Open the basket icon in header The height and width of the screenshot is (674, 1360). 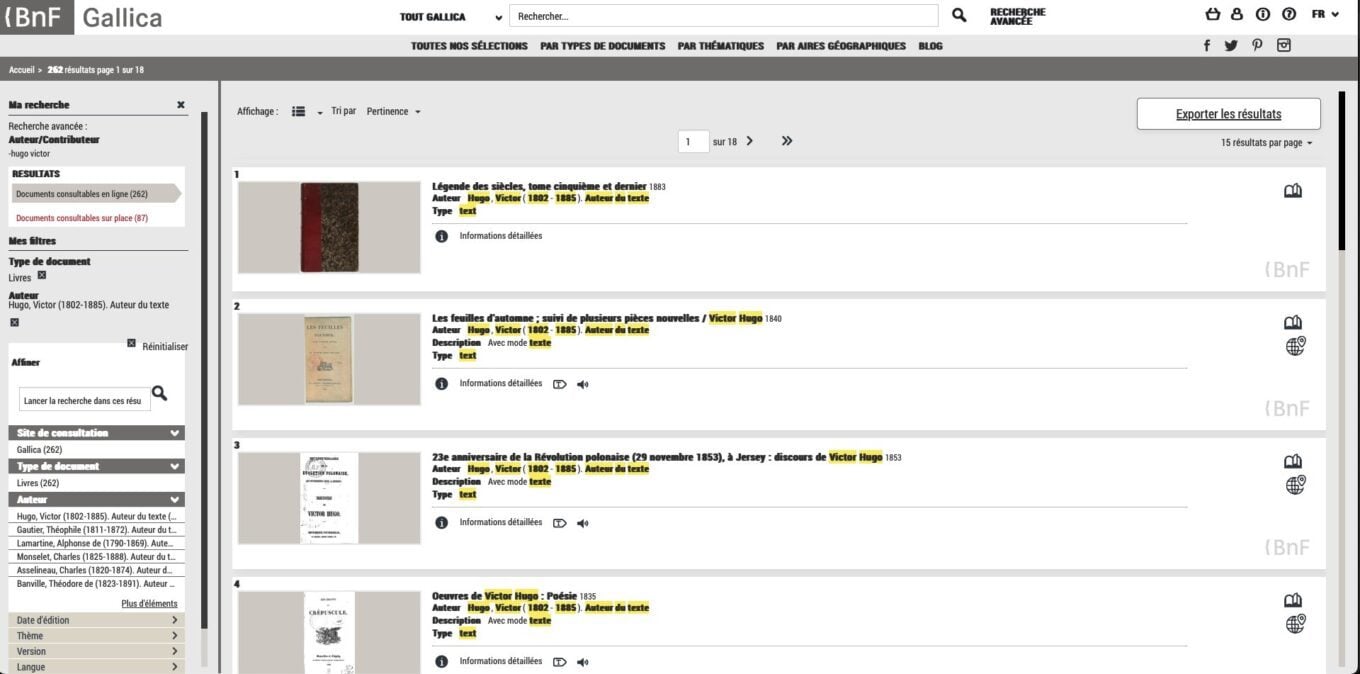coord(1213,15)
